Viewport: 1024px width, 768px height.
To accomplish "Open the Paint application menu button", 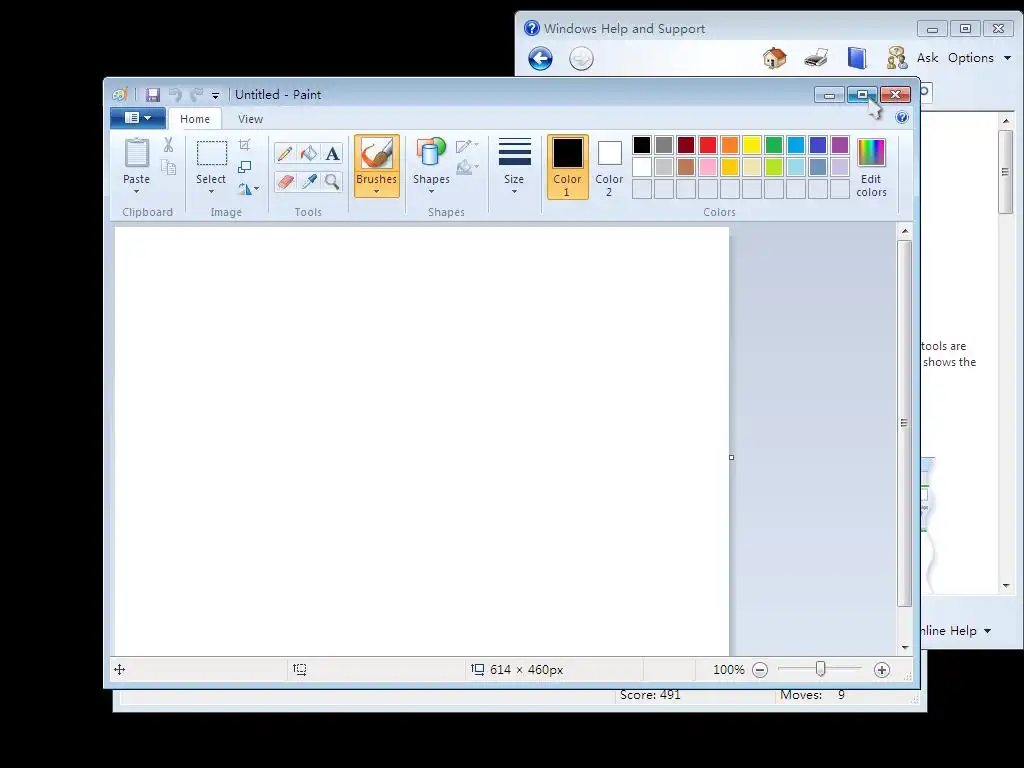I will [x=138, y=118].
